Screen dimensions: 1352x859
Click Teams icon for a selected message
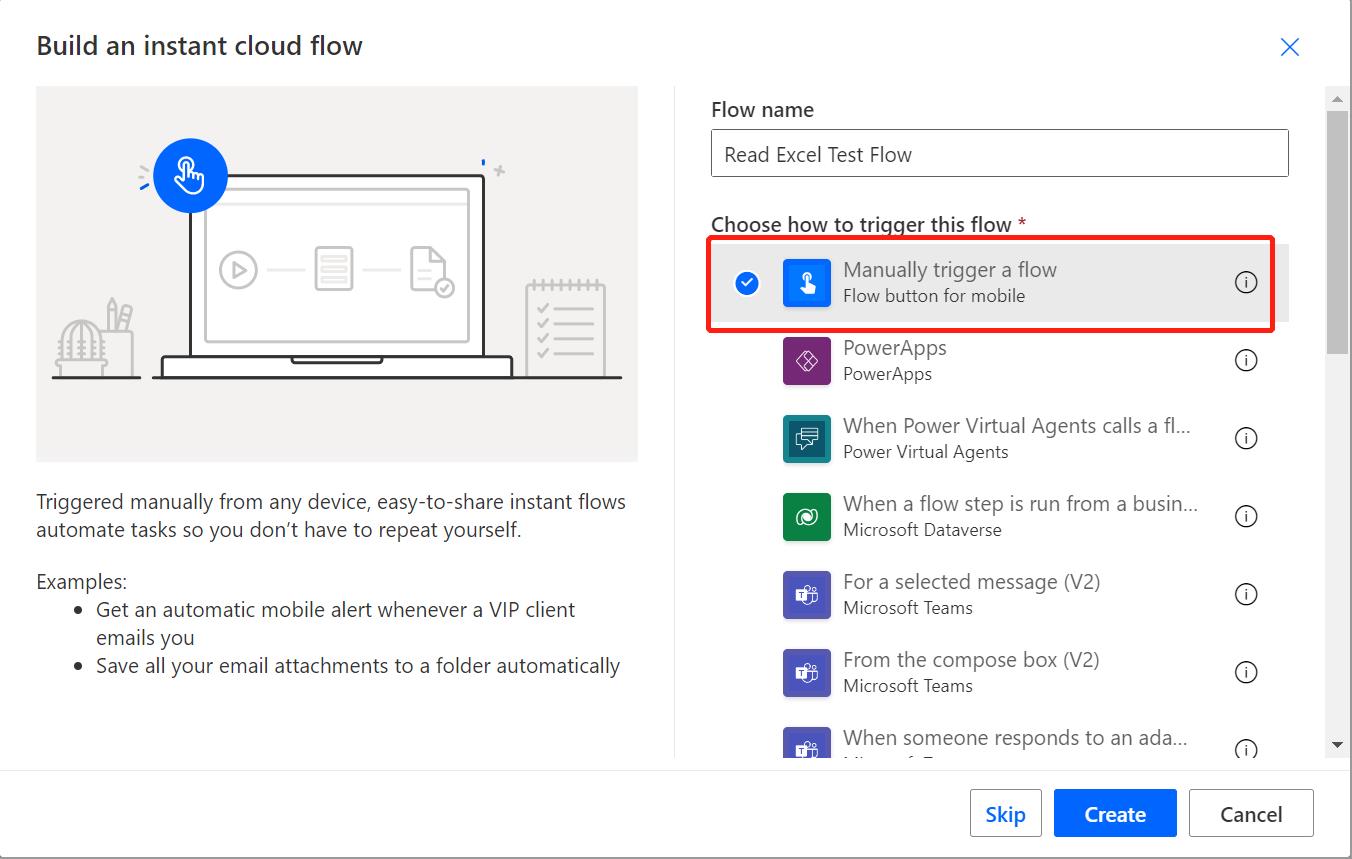pos(806,595)
